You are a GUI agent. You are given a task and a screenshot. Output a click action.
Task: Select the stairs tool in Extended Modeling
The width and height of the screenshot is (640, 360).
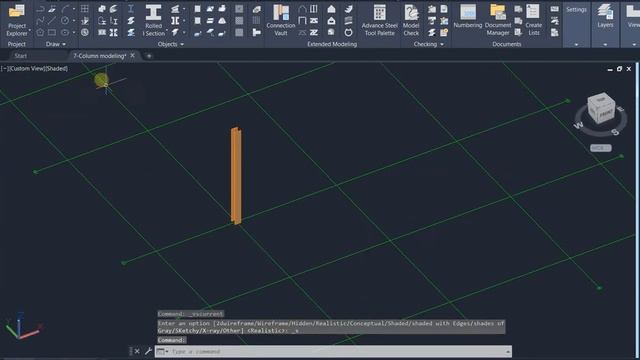[x=348, y=9]
